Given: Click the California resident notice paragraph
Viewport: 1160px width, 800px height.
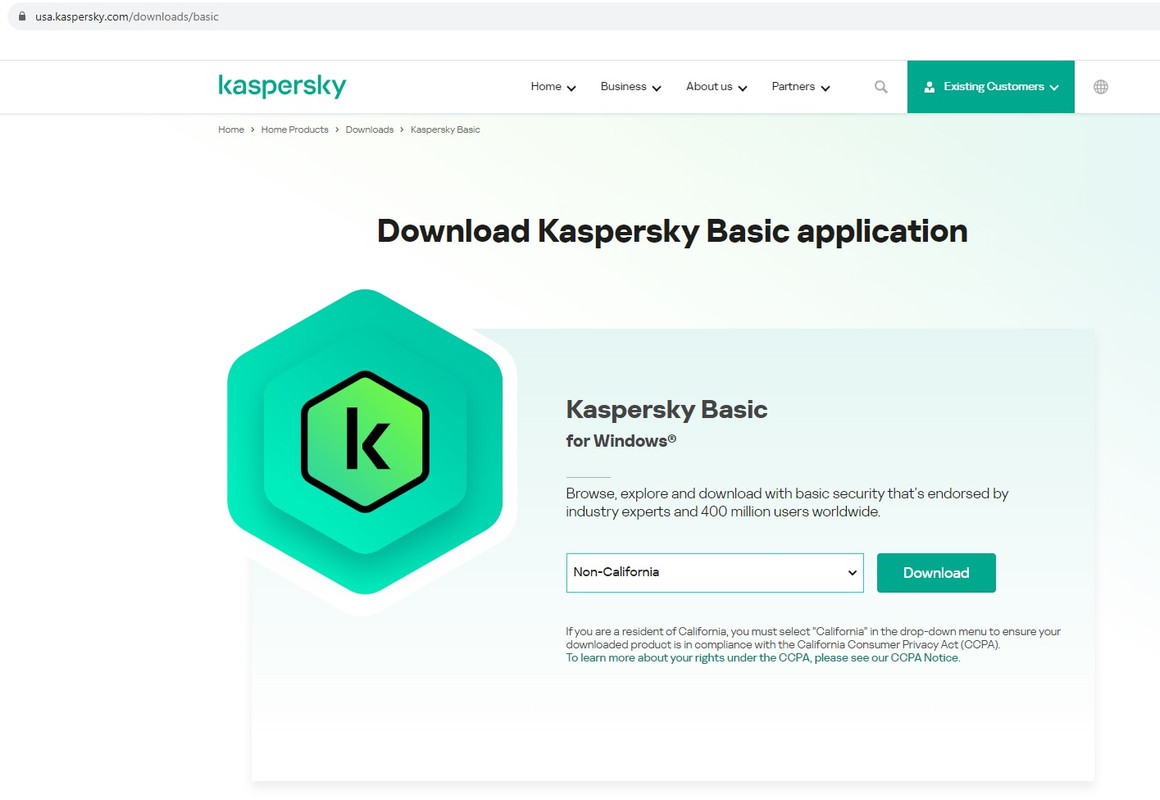Looking at the screenshot, I should [813, 638].
